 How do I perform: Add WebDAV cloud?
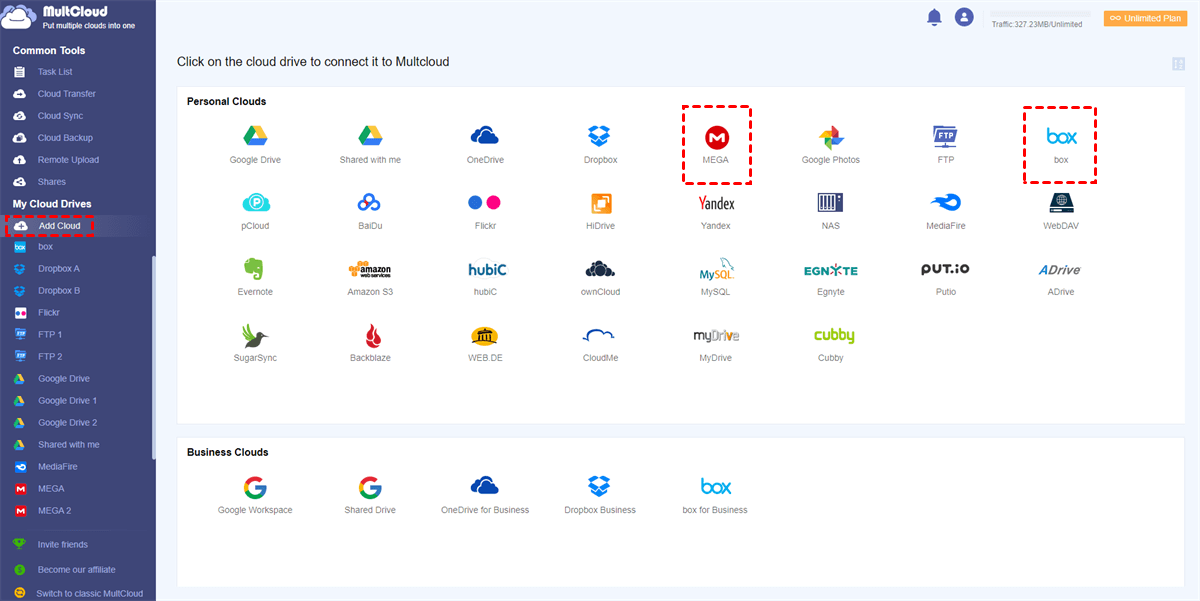(x=1061, y=211)
